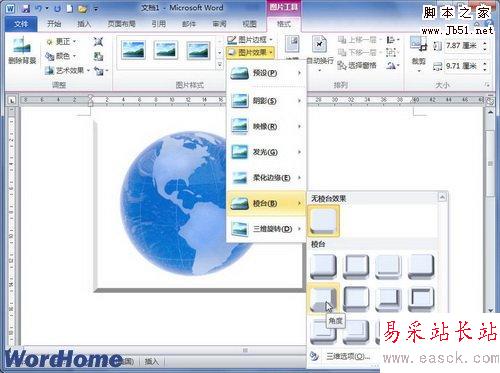The image size is (500, 373).
Task: Select the third picture style thumbnail
Action: pos(198,50)
